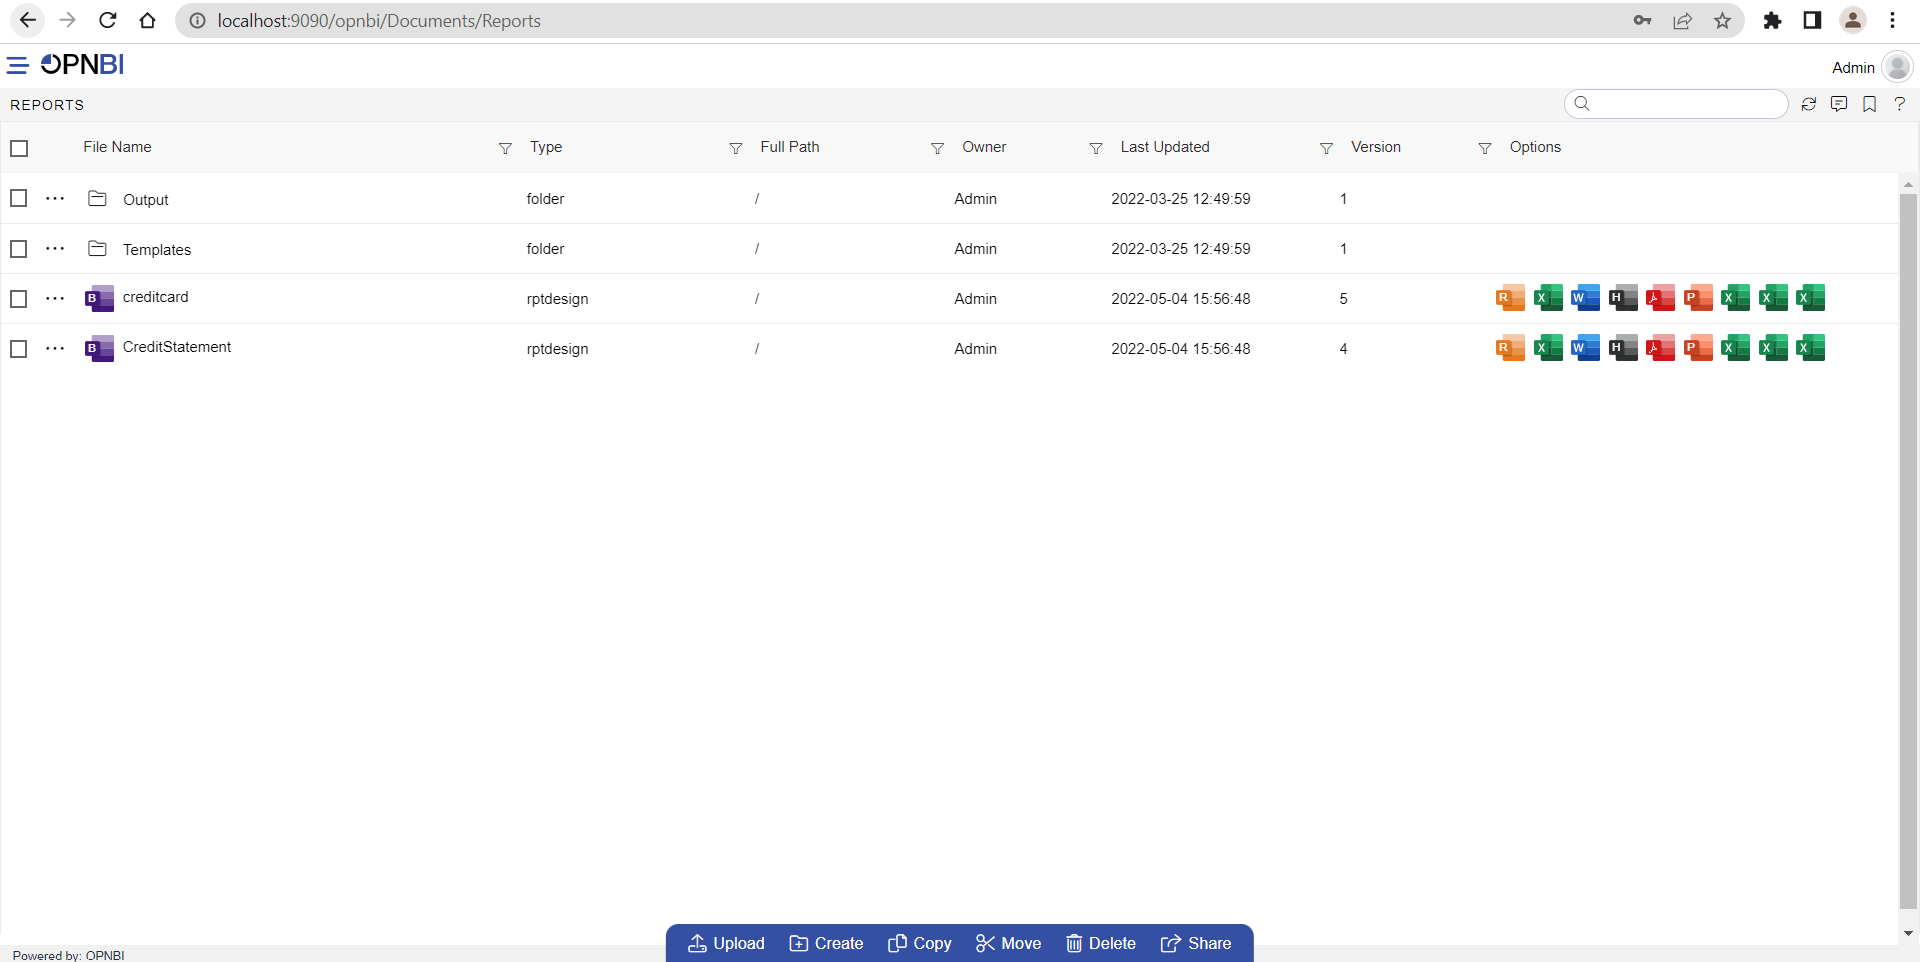1920x962 pixels.
Task: Open the three-dot menu for creditcard
Action: pos(55,298)
